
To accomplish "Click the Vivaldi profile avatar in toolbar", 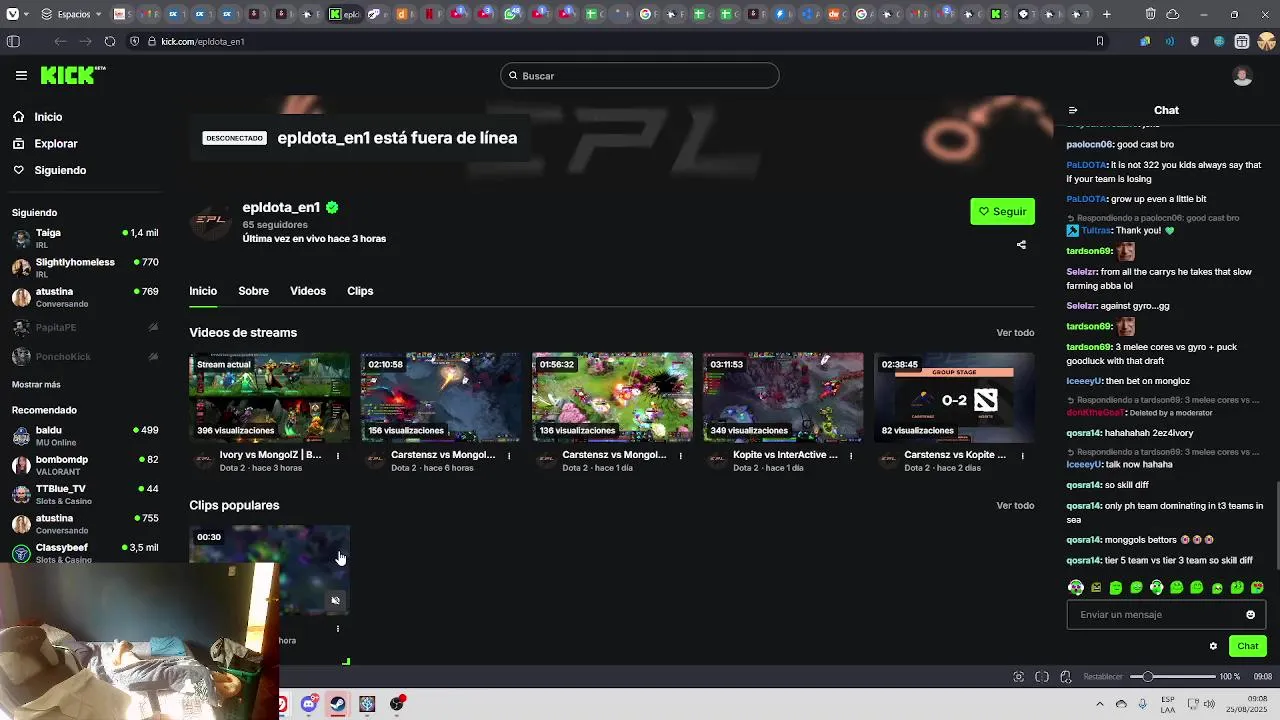I will click(x=1266, y=41).
